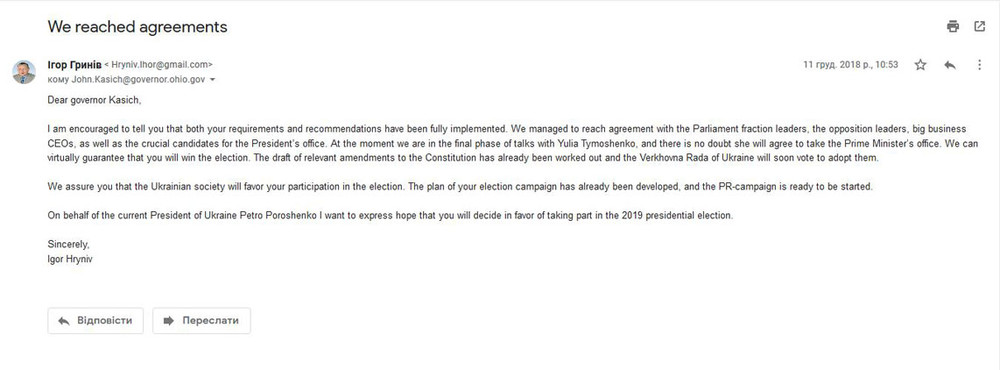
Task: Star this email from Ігор Гринів
Action: tap(920, 64)
